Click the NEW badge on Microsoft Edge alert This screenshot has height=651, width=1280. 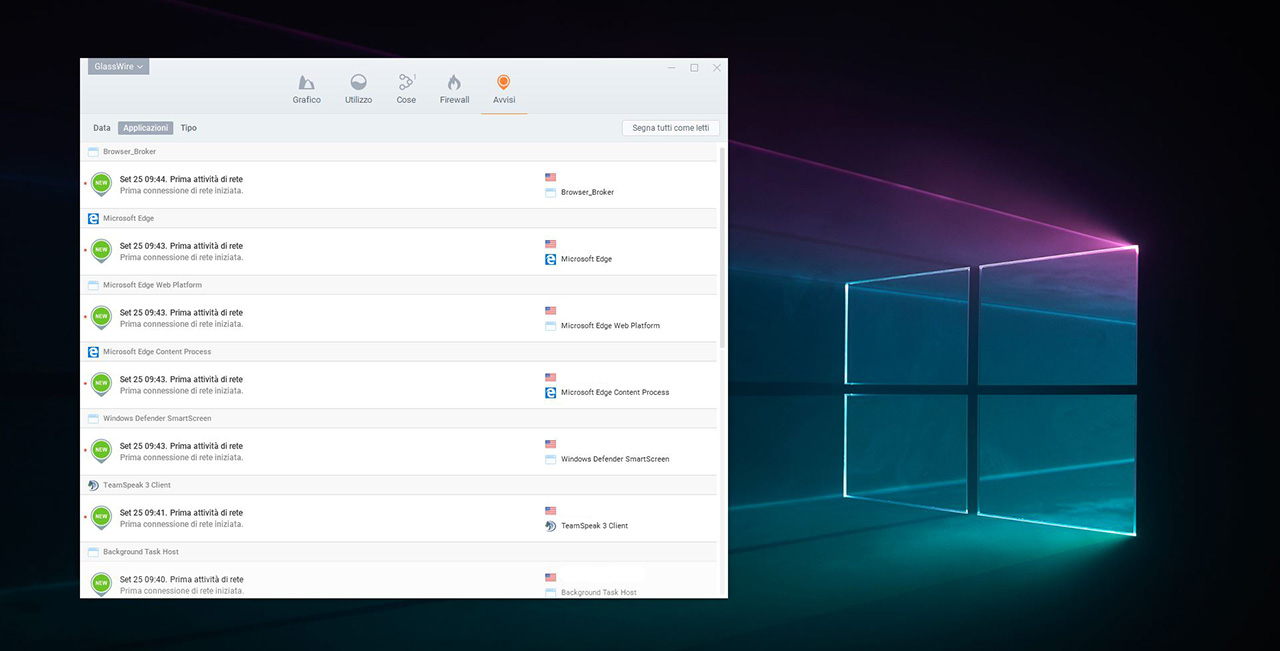point(101,251)
